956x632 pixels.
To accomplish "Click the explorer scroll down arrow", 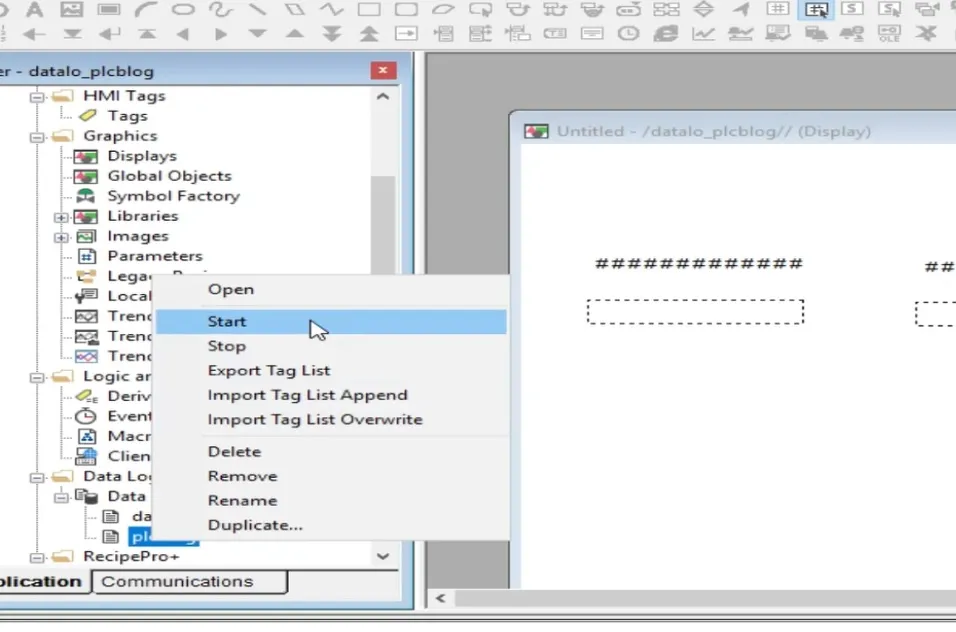I will (x=383, y=556).
